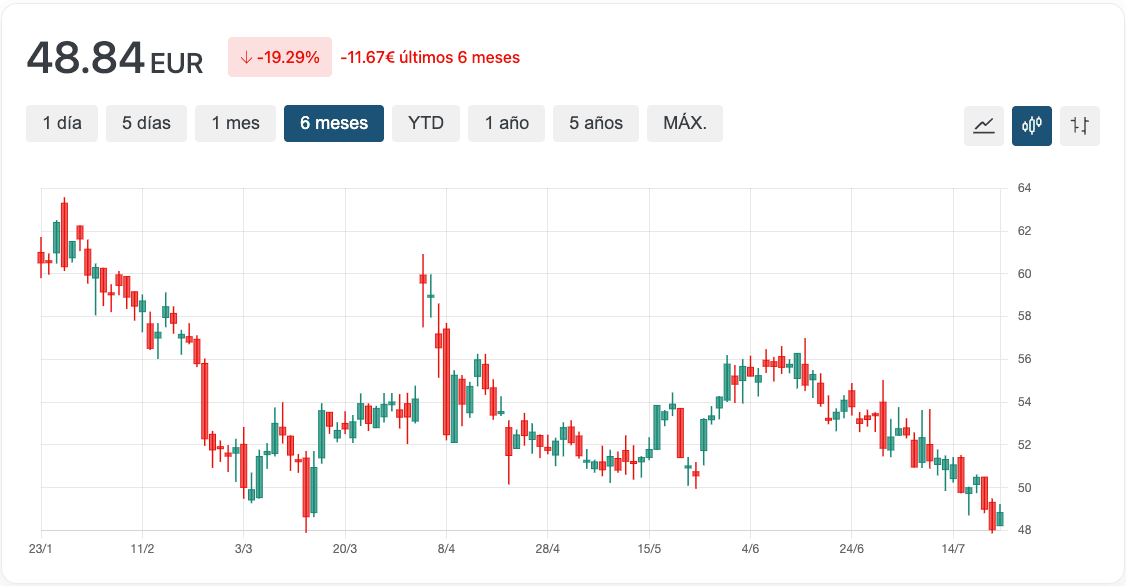Viewport: 1126px width, 586px height.
Task: Click the 48 value on price axis
Action: click(1024, 530)
